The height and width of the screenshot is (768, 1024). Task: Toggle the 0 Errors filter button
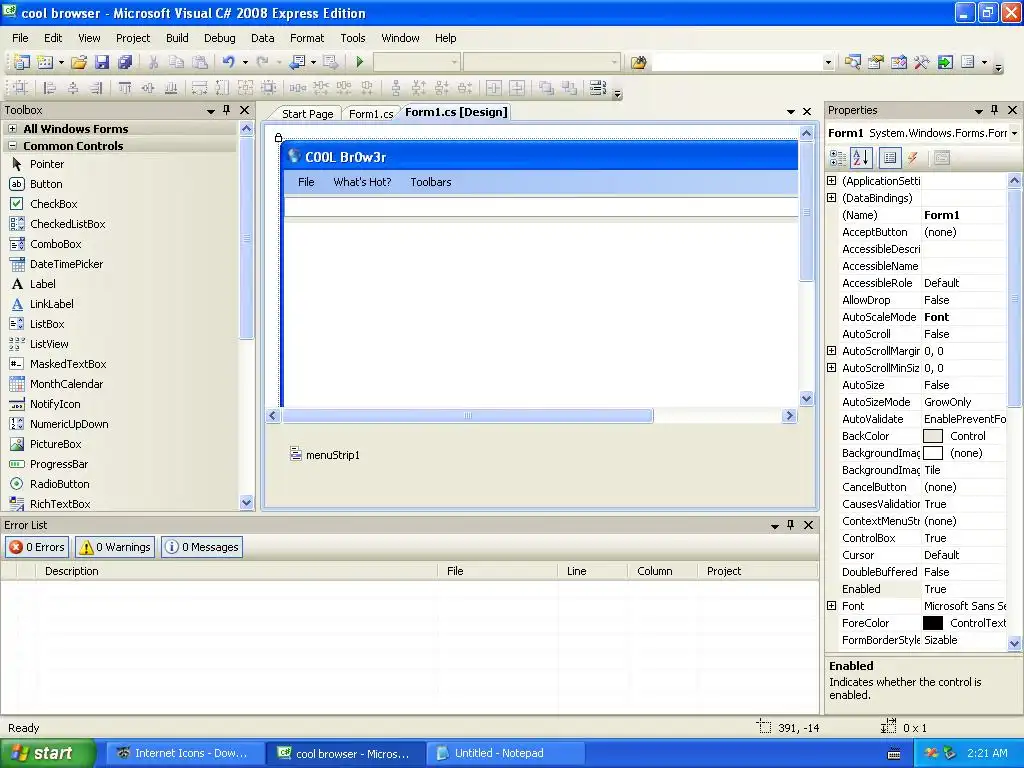[x=37, y=547]
